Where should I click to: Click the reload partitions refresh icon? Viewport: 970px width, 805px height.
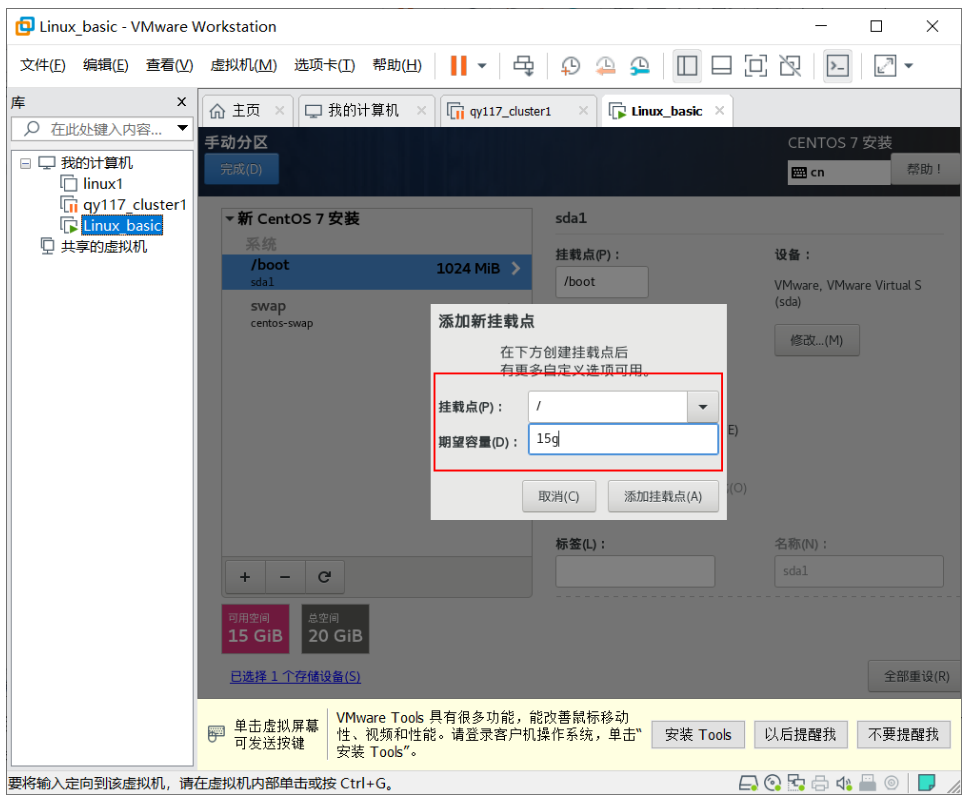click(324, 577)
